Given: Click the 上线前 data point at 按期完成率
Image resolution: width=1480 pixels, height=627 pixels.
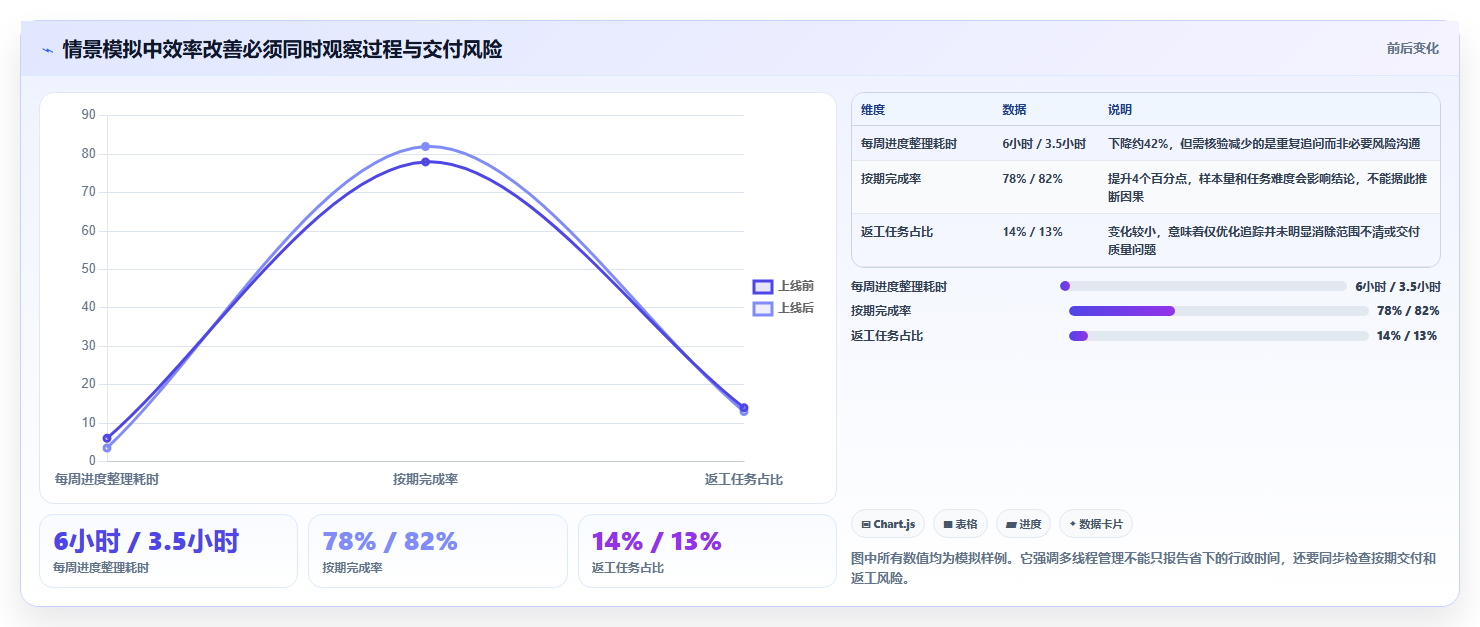Looking at the screenshot, I should coord(425,162).
